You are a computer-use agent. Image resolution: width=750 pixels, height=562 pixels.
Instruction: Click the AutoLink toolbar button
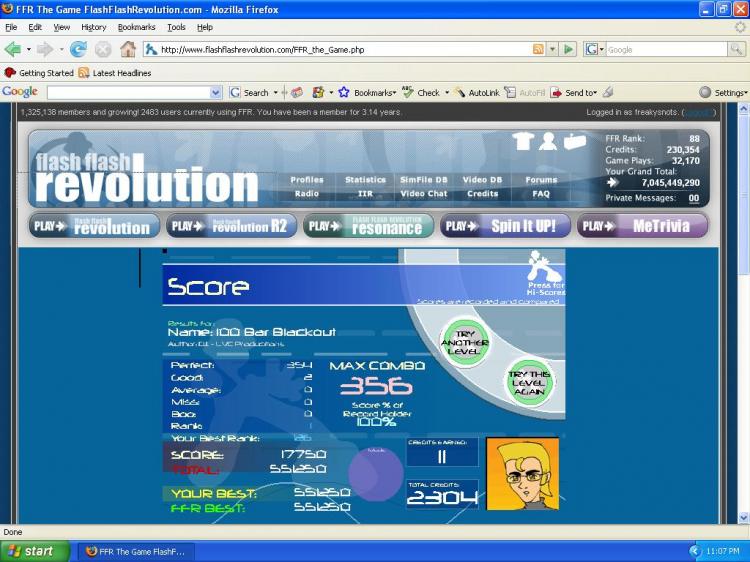(477, 93)
